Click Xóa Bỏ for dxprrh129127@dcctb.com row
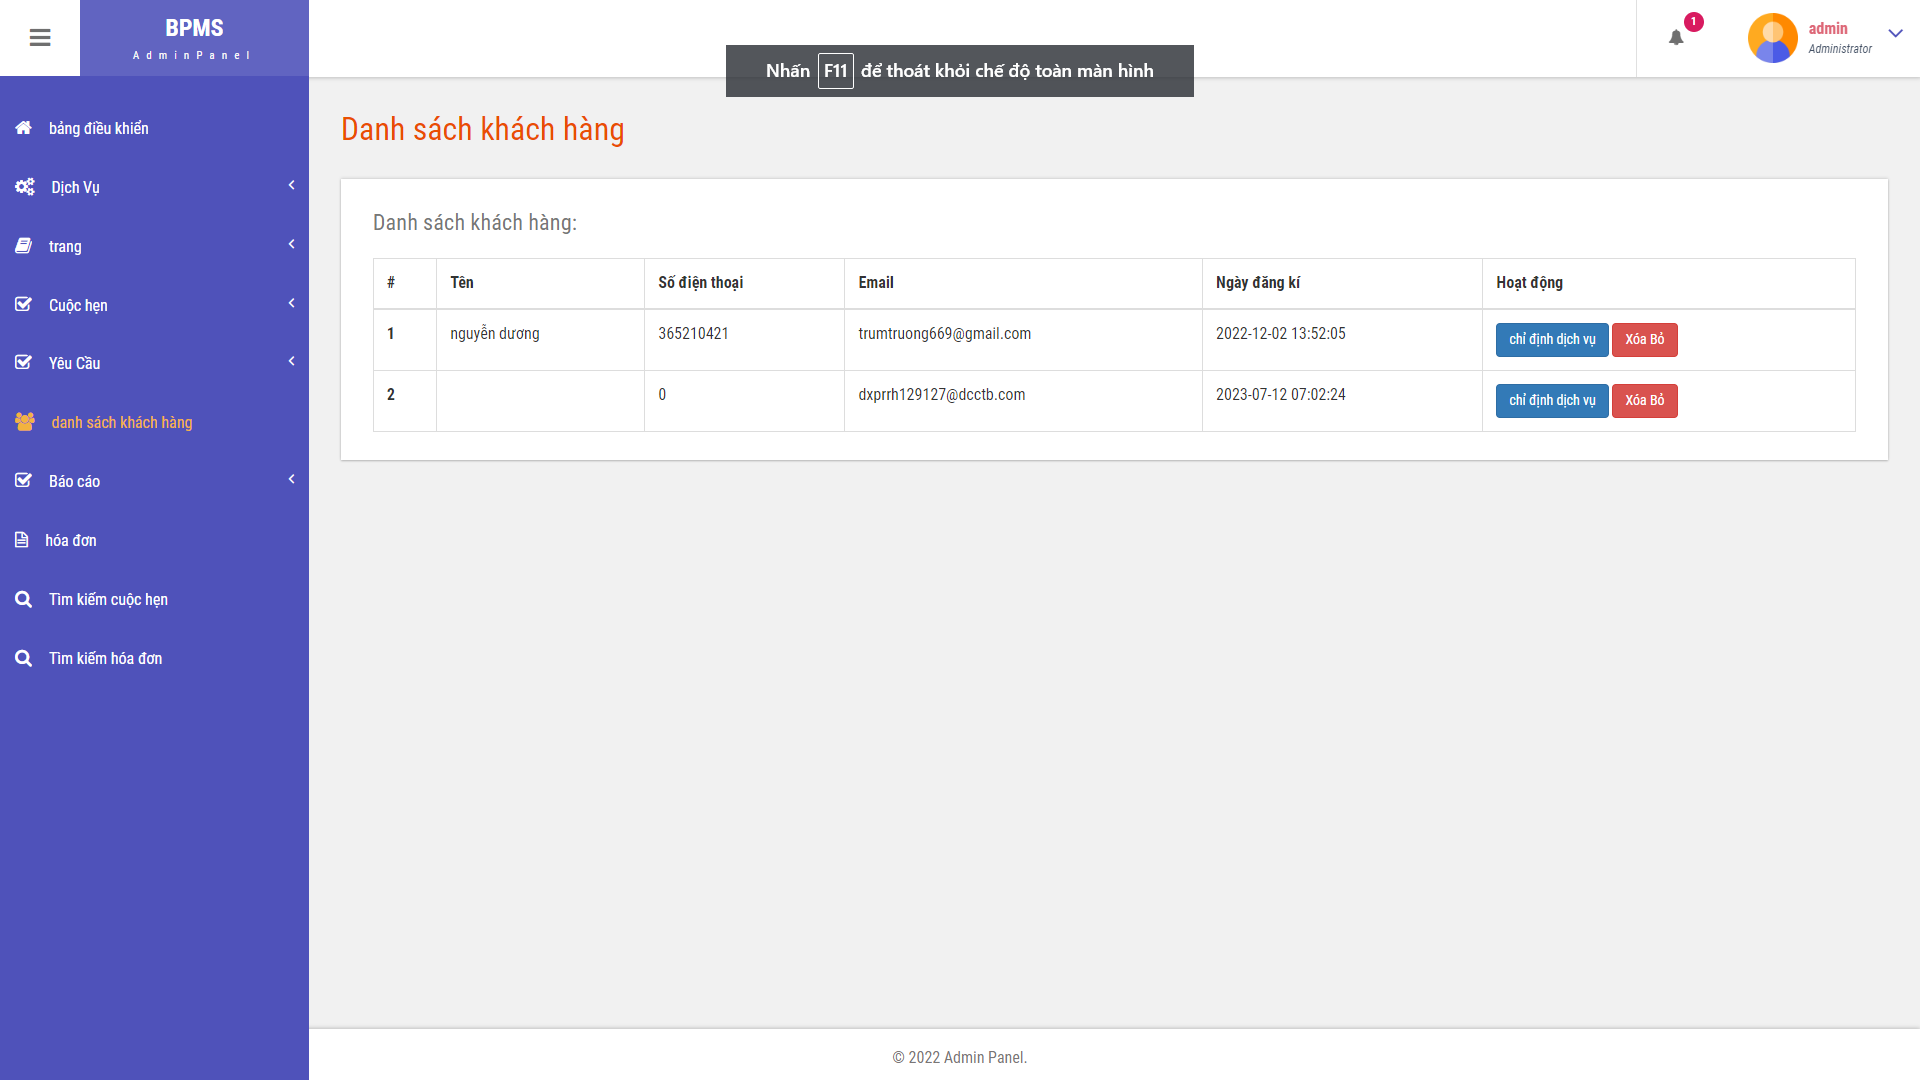Image resolution: width=1920 pixels, height=1080 pixels. coord(1644,401)
